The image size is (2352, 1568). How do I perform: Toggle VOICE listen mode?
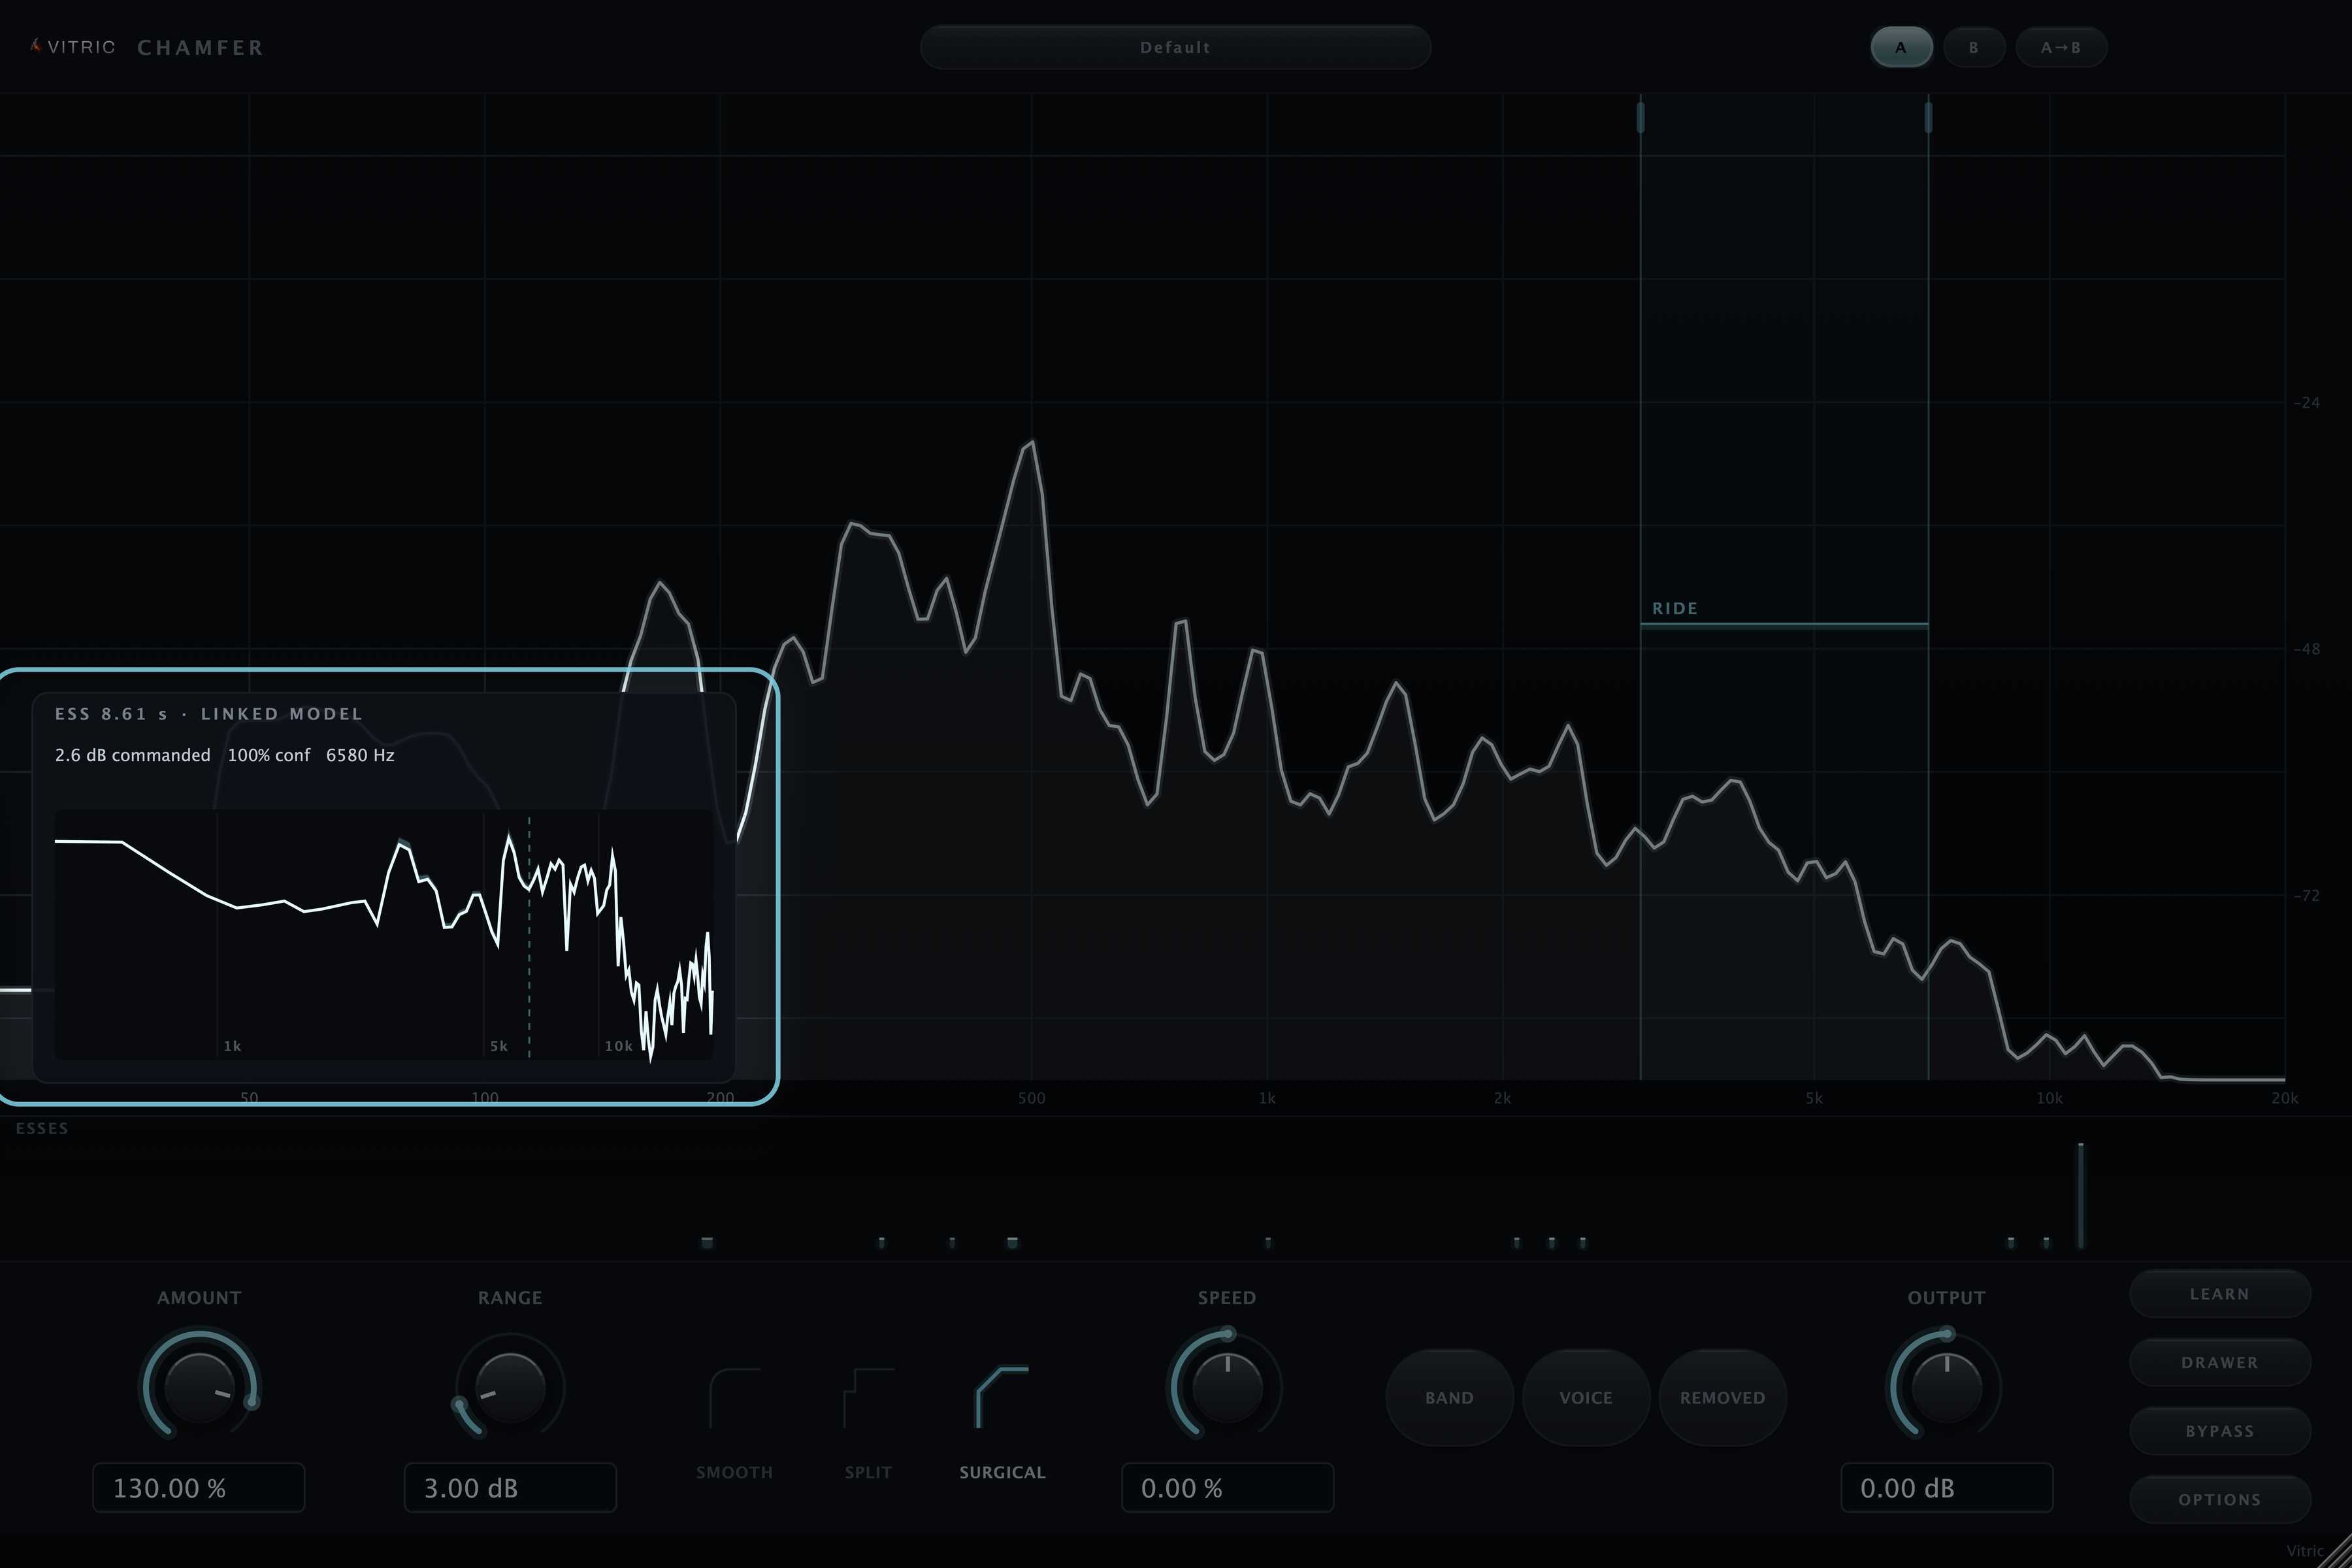(x=1585, y=1397)
